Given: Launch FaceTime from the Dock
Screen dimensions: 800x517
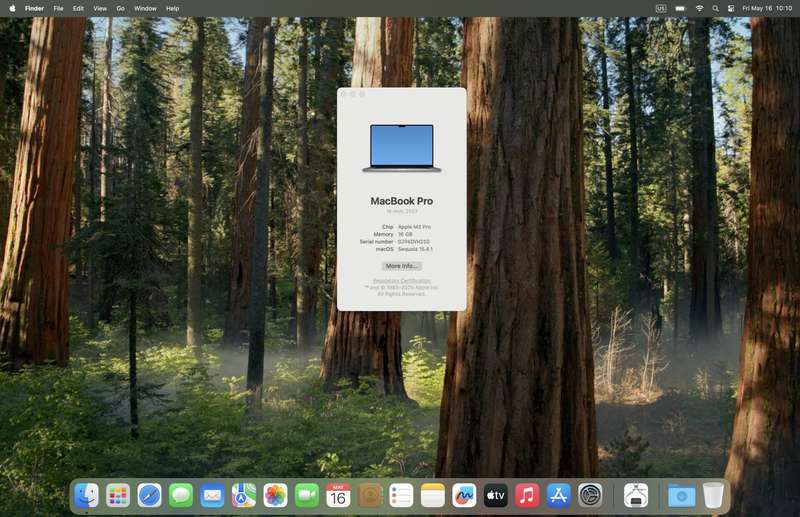Looking at the screenshot, I should pyautogui.click(x=307, y=496).
